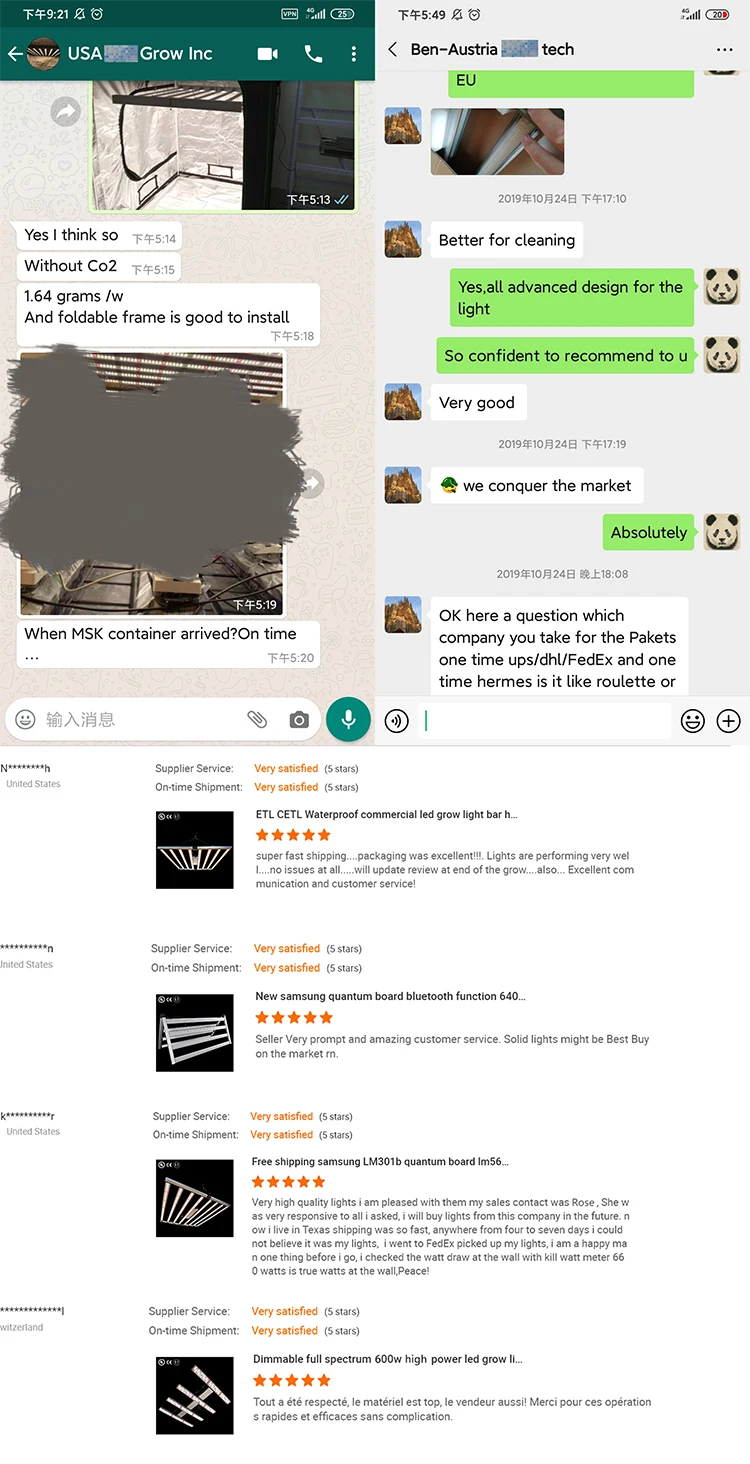Tap the WhatsApp message input field
This screenshot has width=750, height=1464.
[140, 719]
